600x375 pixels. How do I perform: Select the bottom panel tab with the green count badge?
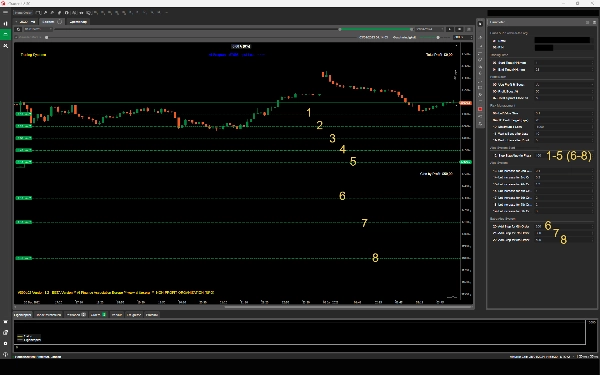point(98,315)
